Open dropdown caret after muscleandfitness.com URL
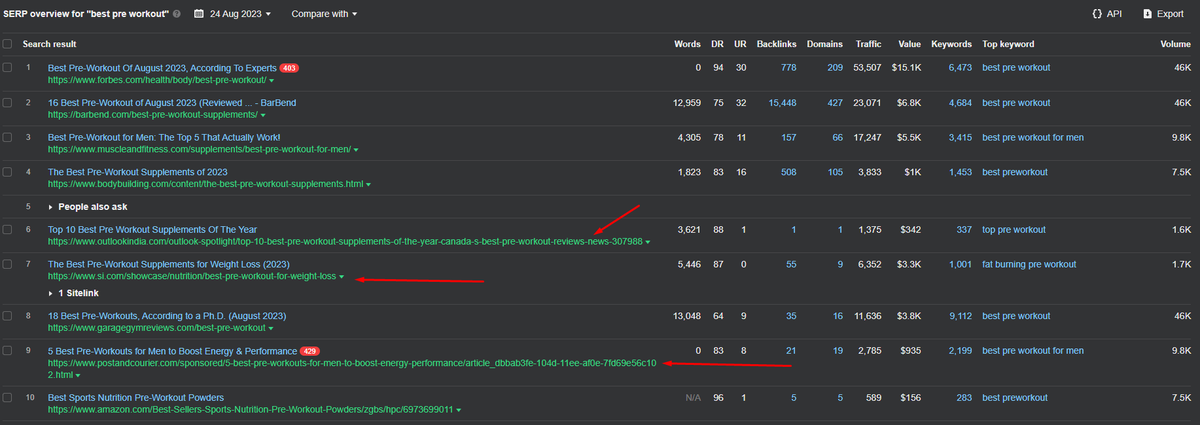The height and width of the screenshot is (425, 1200). coord(355,150)
